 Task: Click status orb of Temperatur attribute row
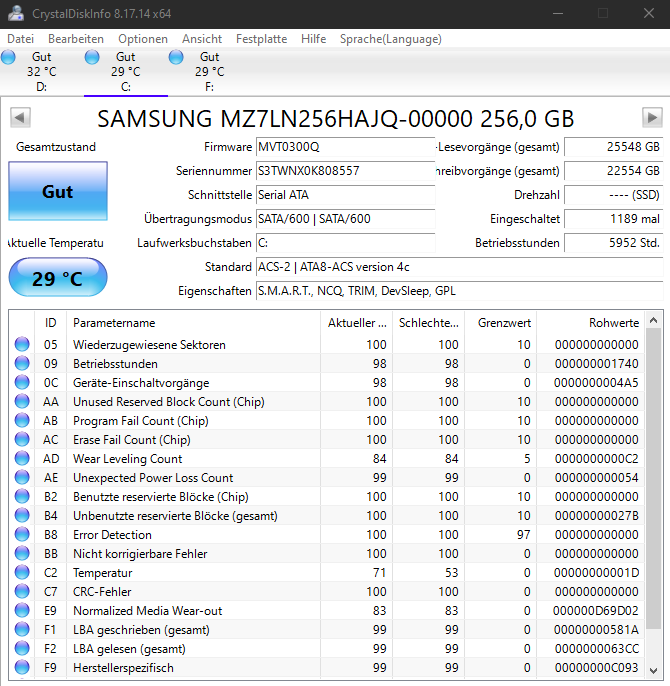[x=22, y=572]
